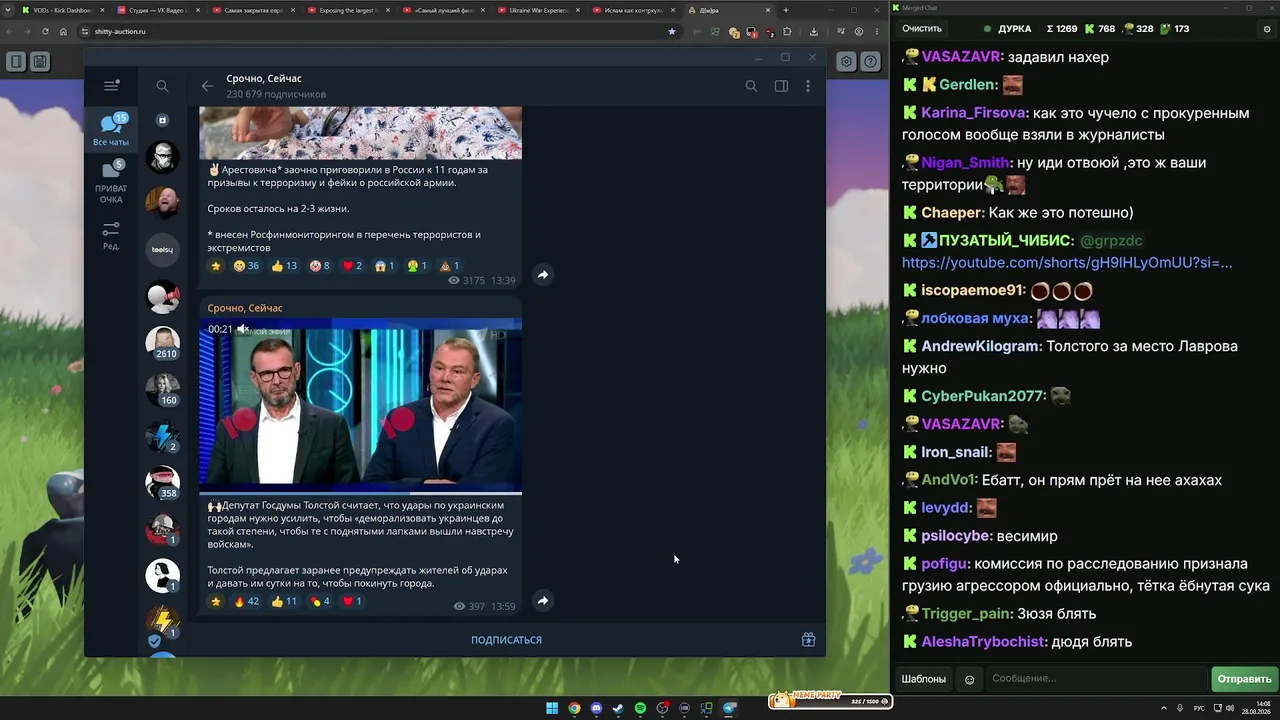Image resolution: width=1280 pixels, height=720 pixels.
Task: Toggle the channel info side panel
Action: [781, 86]
